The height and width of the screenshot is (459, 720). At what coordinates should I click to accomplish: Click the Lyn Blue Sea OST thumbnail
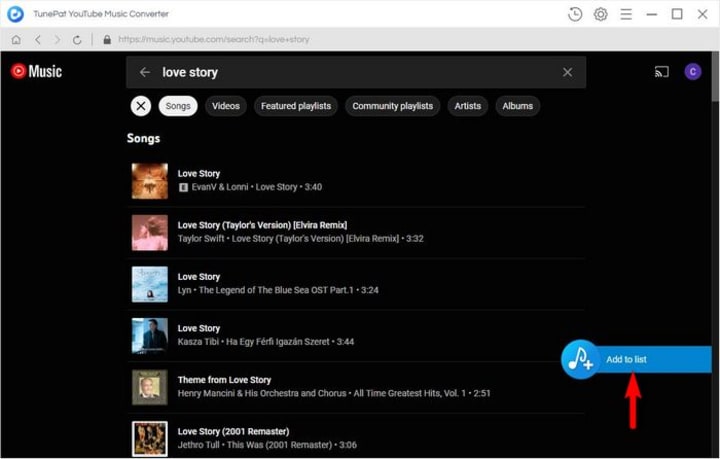tap(150, 284)
